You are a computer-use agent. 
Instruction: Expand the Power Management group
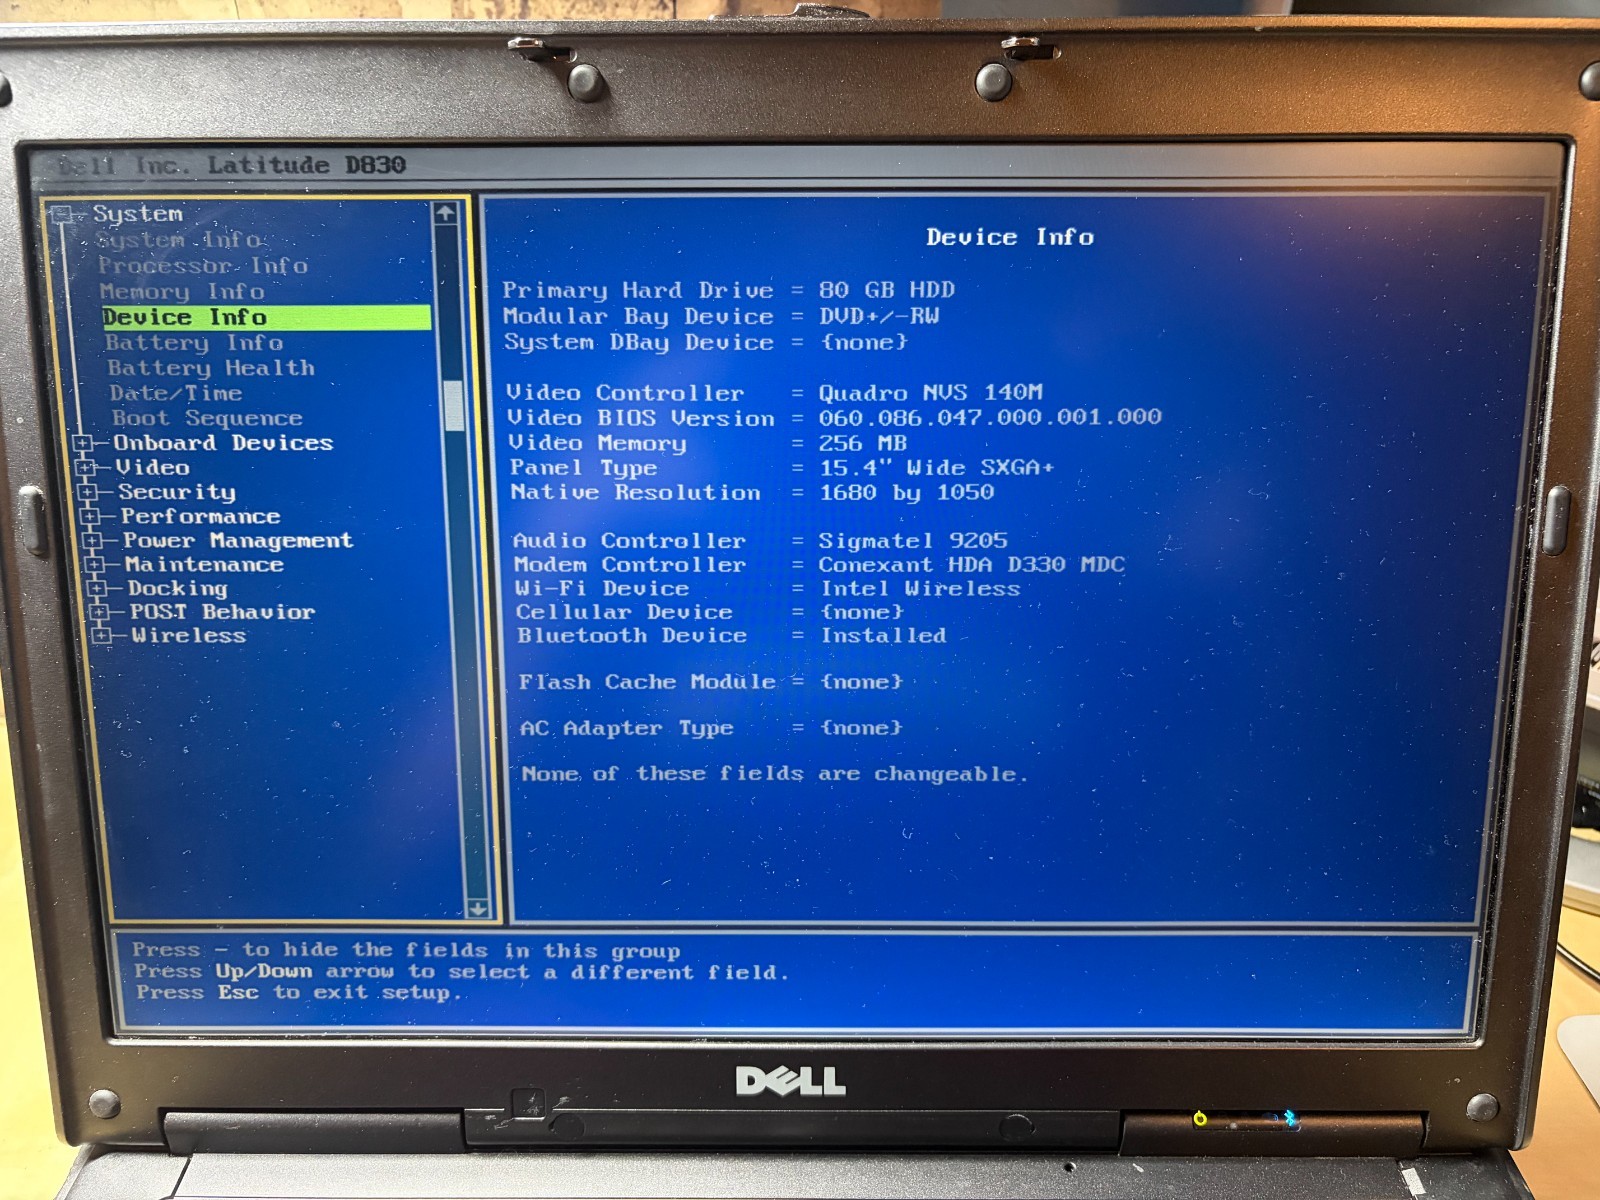click(92, 541)
